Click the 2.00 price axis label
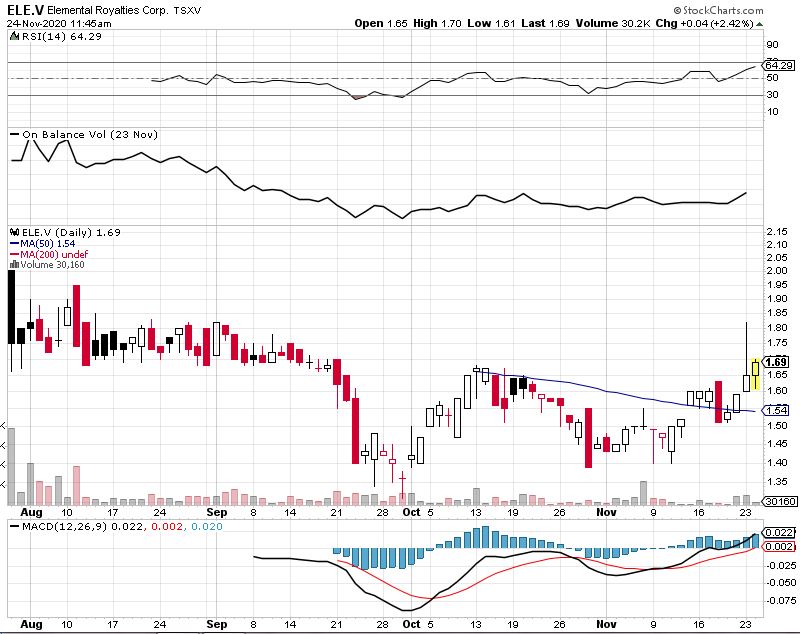The image size is (800, 634). click(777, 271)
